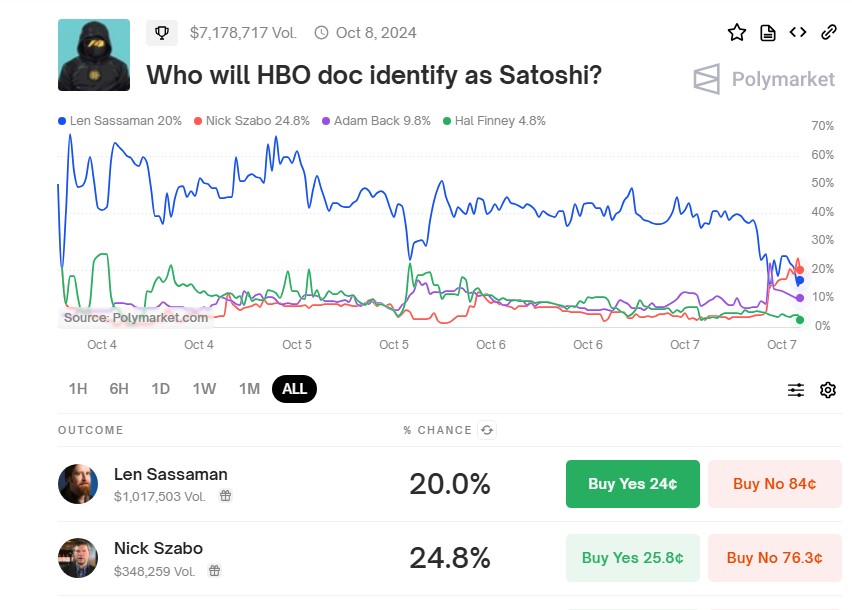Select the ALL time range
Viewport: 852px width, 610px height.
(x=294, y=389)
